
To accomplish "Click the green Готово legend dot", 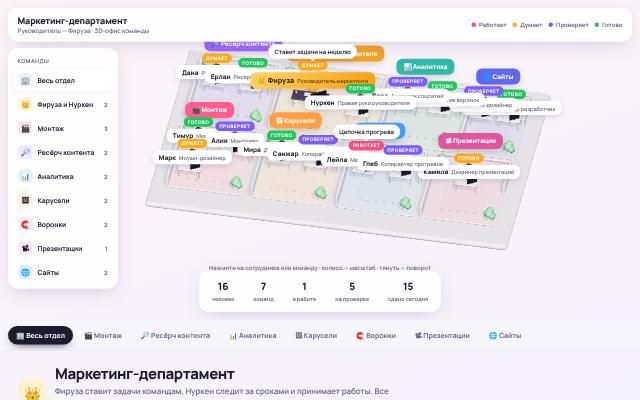I will [x=597, y=25].
